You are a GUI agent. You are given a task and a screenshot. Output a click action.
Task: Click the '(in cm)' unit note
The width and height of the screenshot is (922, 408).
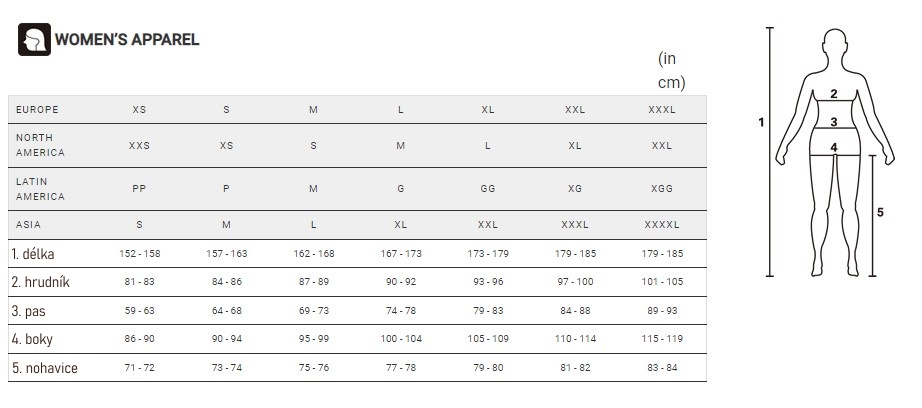[x=672, y=71]
